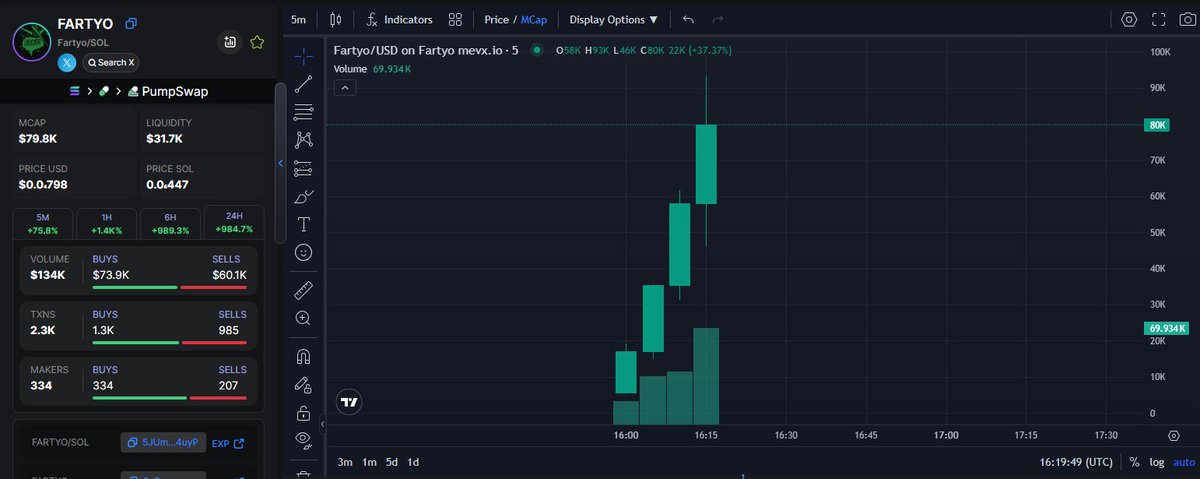The image size is (1200, 479).
Task: Click the MCAP $79.8K card
Action: pyautogui.click(x=74, y=130)
